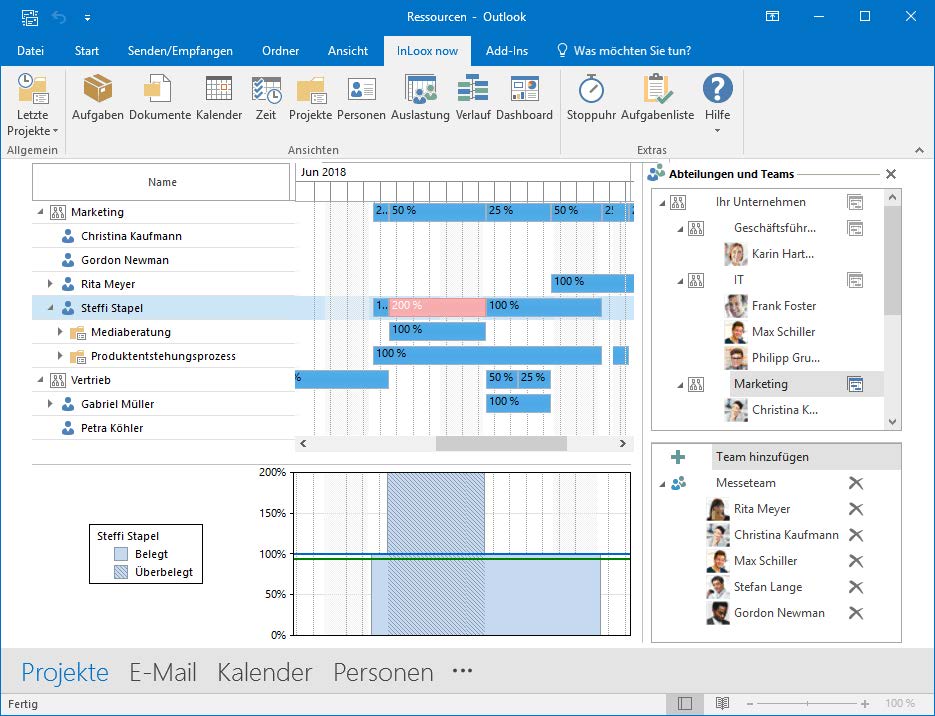Remove Rita Meyer from Messeteam

855,509
